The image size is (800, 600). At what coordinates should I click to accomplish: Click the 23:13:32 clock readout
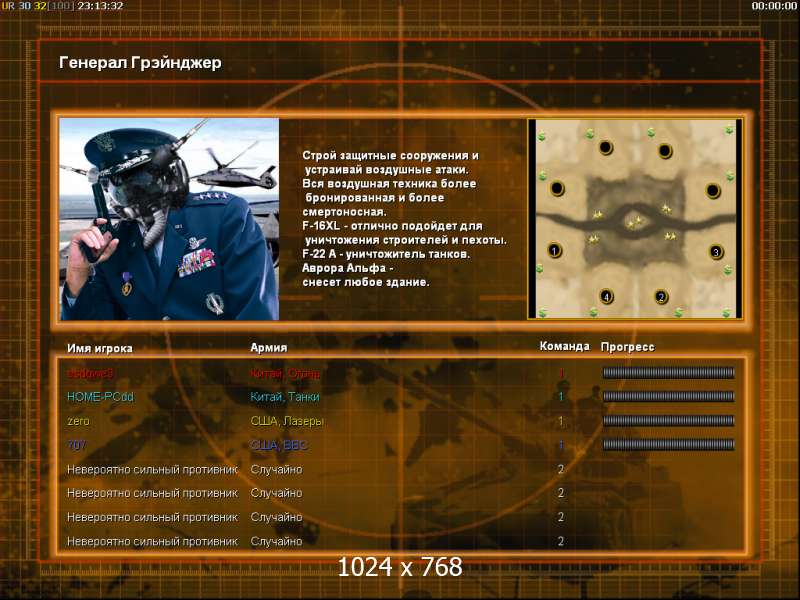click(x=101, y=6)
